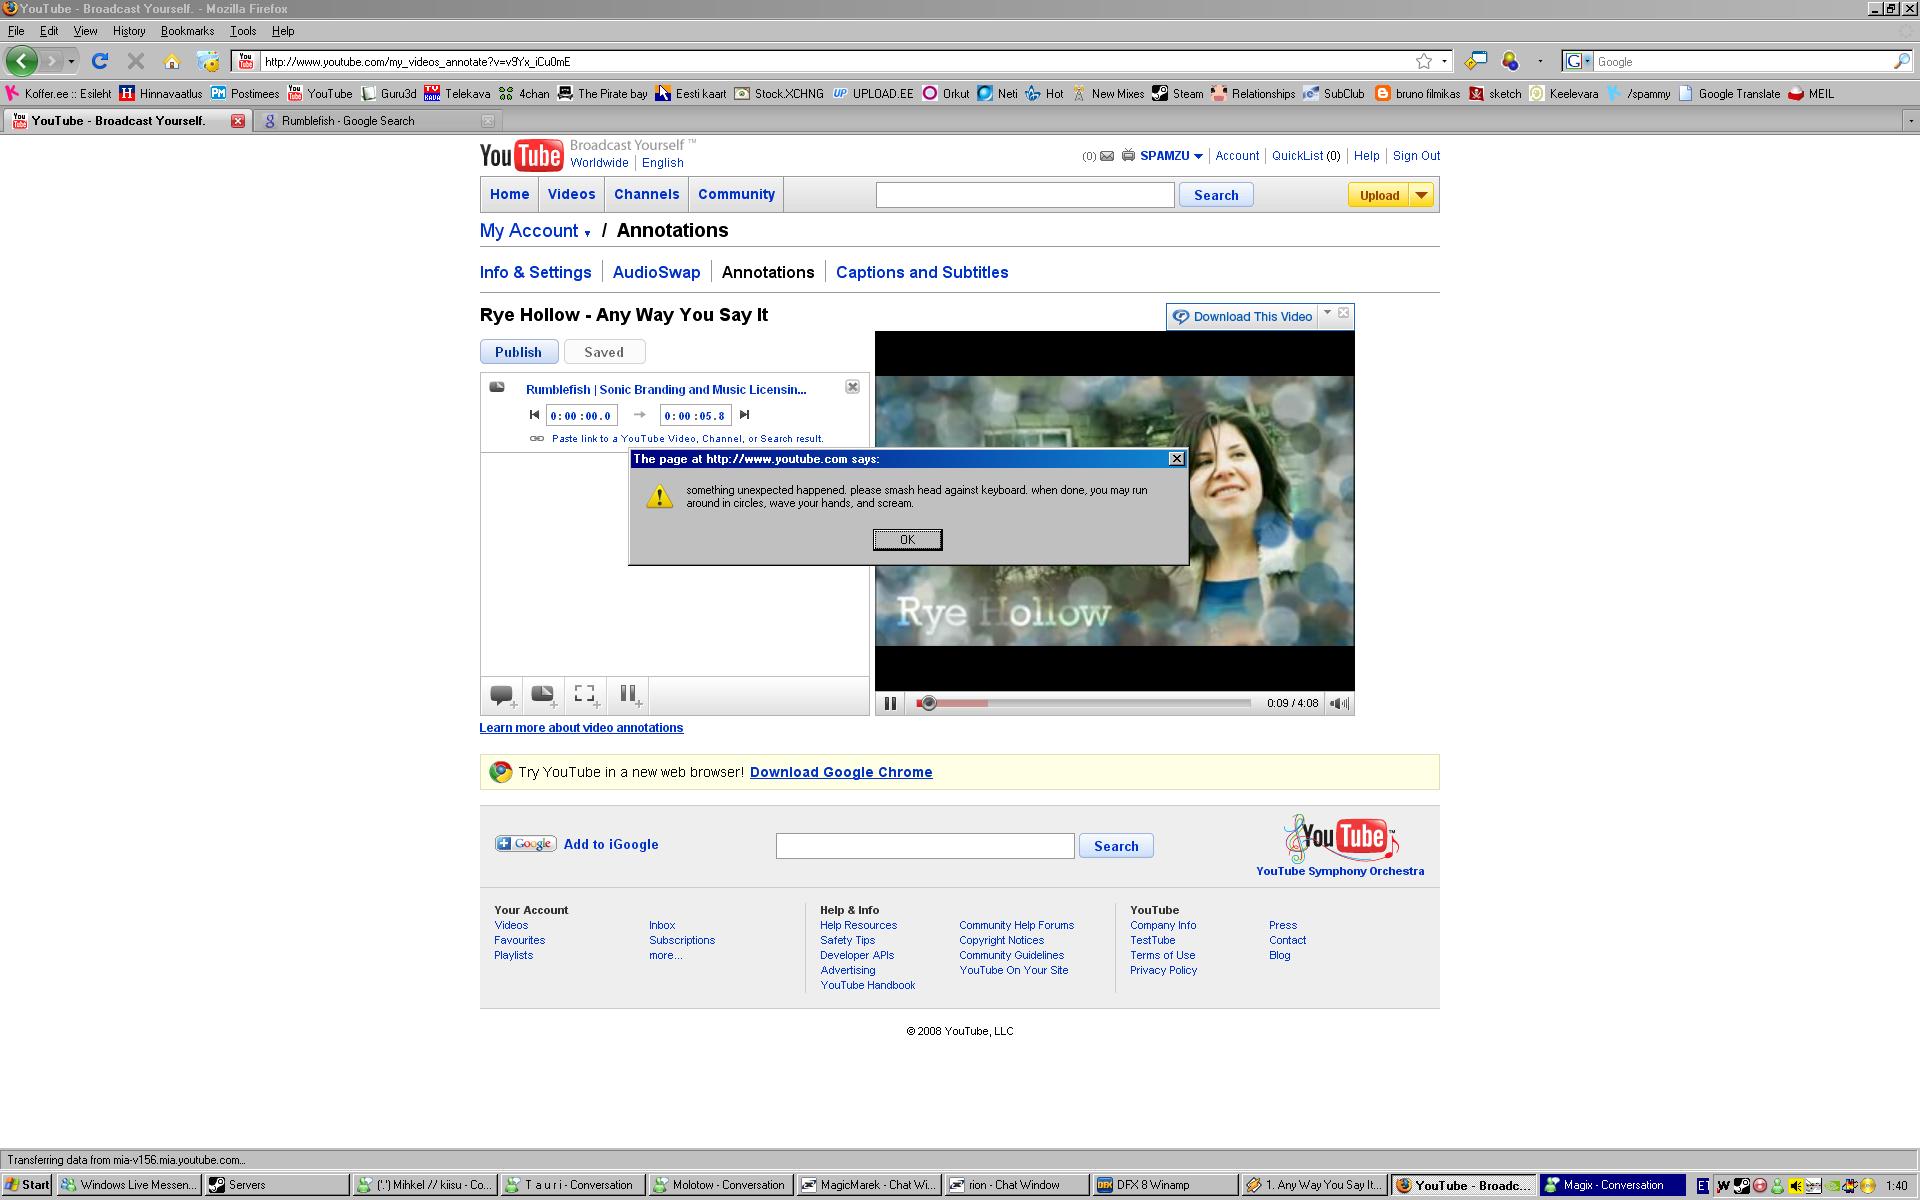Open the Videos tab
The height and width of the screenshot is (1200, 1920).
click(x=571, y=194)
